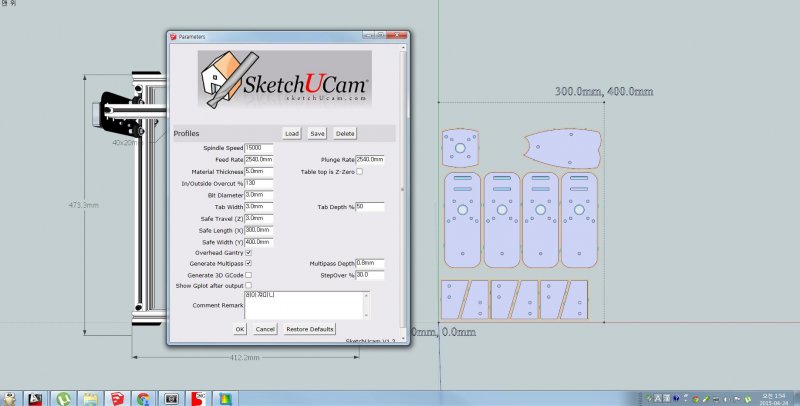
Task: Click the Comment Remark text area
Action: 306,304
